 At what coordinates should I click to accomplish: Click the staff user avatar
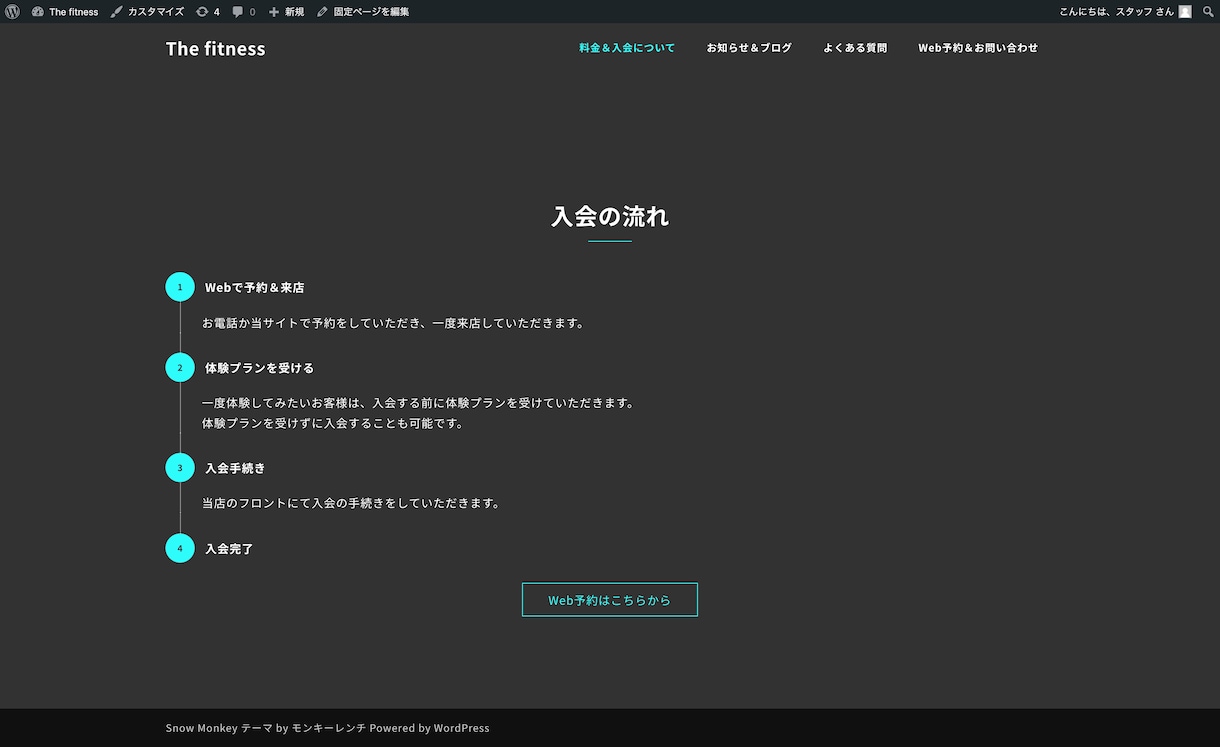(x=1185, y=12)
